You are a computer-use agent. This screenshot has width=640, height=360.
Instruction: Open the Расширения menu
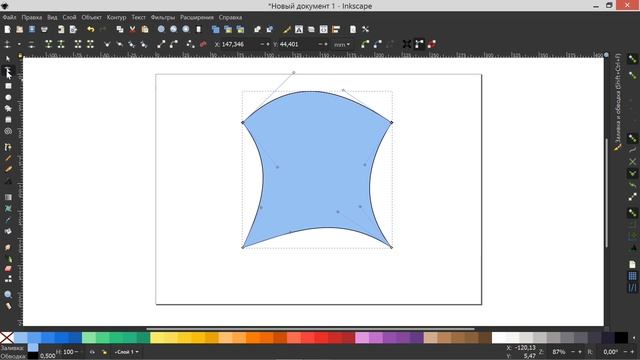(197, 18)
